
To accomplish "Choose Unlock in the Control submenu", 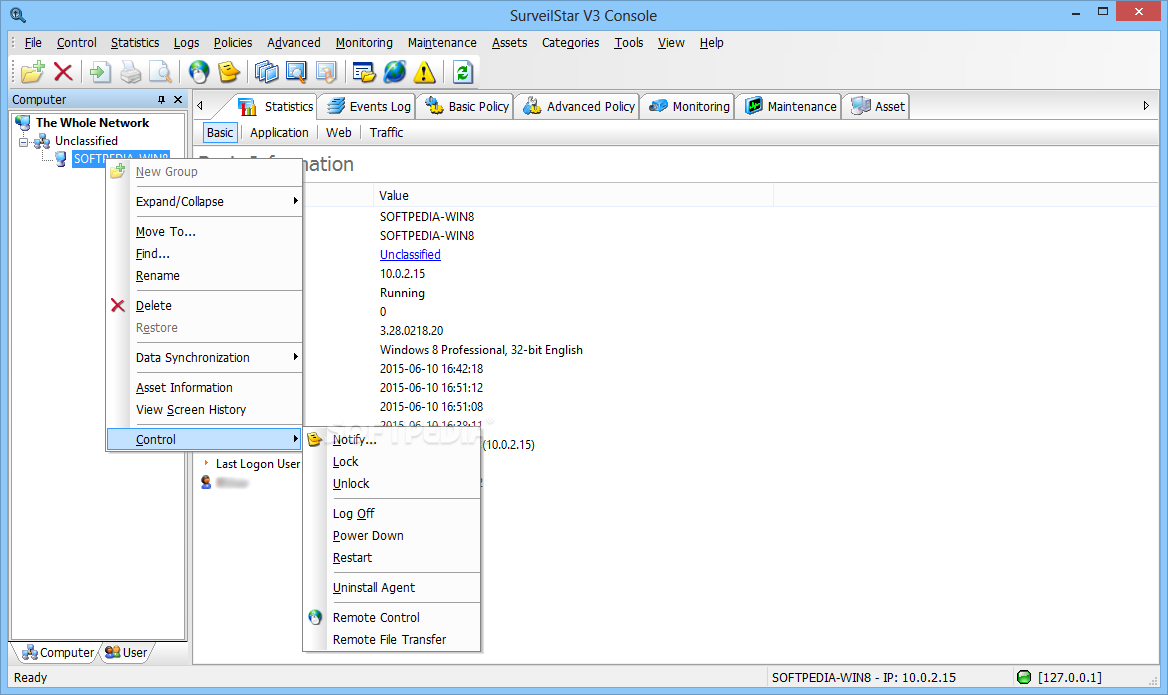I will 392,483.
